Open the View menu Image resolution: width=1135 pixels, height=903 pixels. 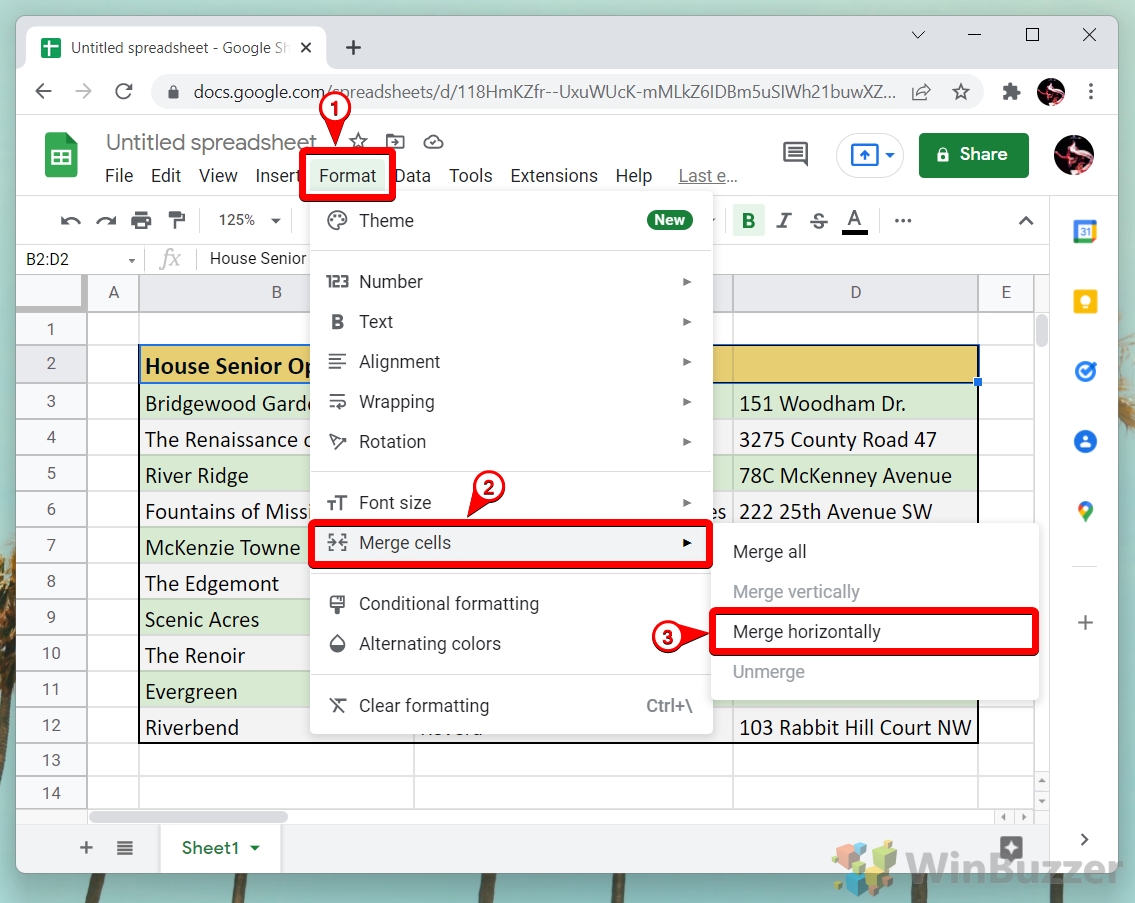tap(218, 176)
